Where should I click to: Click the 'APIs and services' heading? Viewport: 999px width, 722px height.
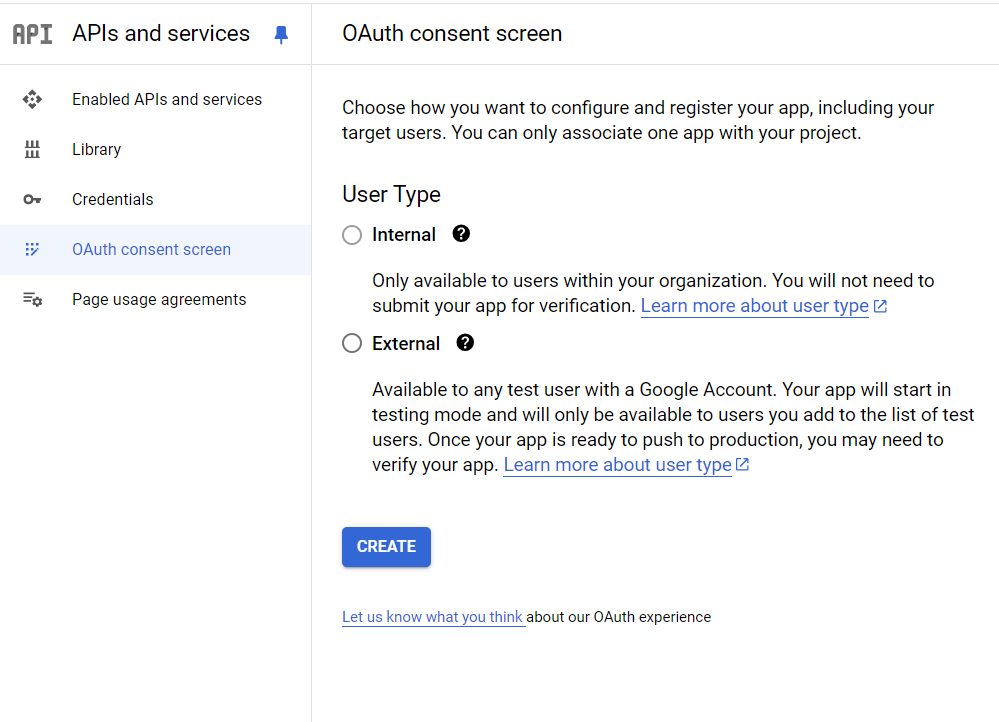tap(161, 33)
